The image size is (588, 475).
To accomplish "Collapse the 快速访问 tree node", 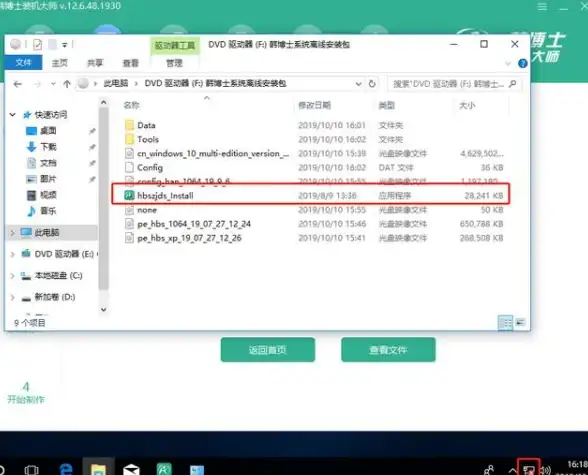I will (x=13, y=115).
